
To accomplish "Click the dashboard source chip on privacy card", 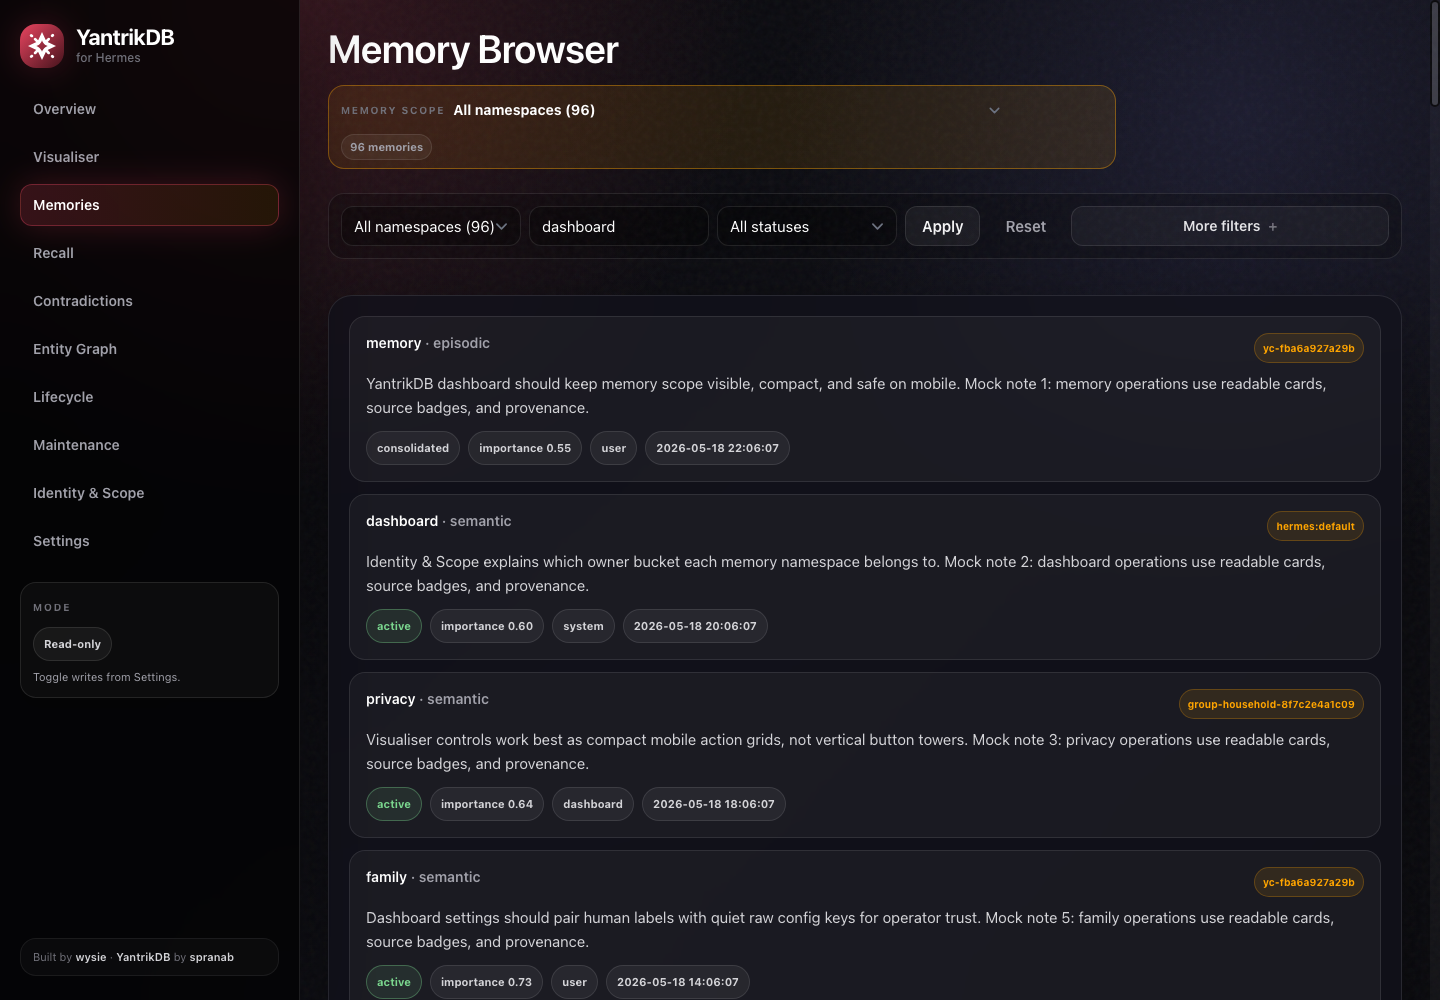I will tap(593, 804).
